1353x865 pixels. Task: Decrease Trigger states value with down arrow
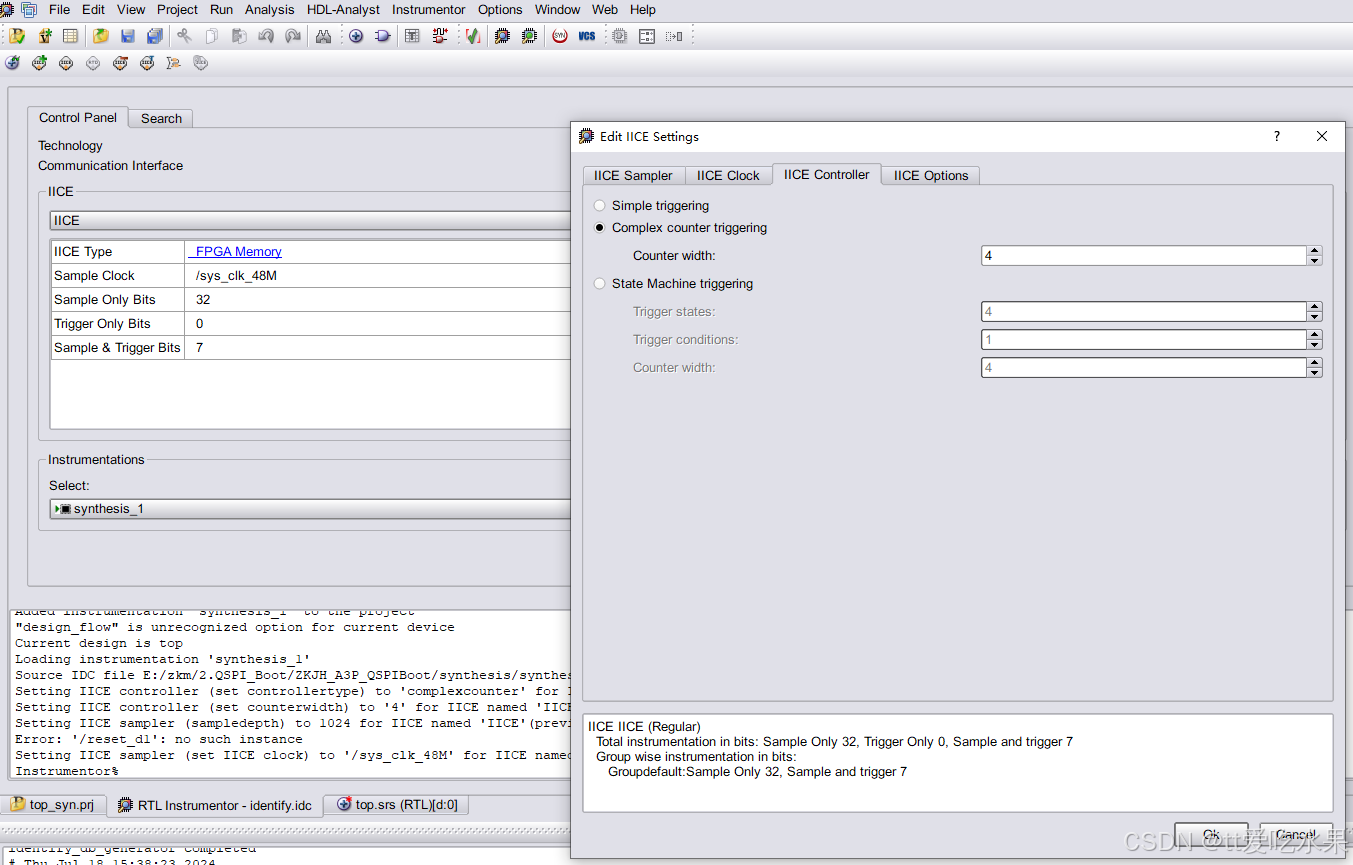pos(1314,315)
